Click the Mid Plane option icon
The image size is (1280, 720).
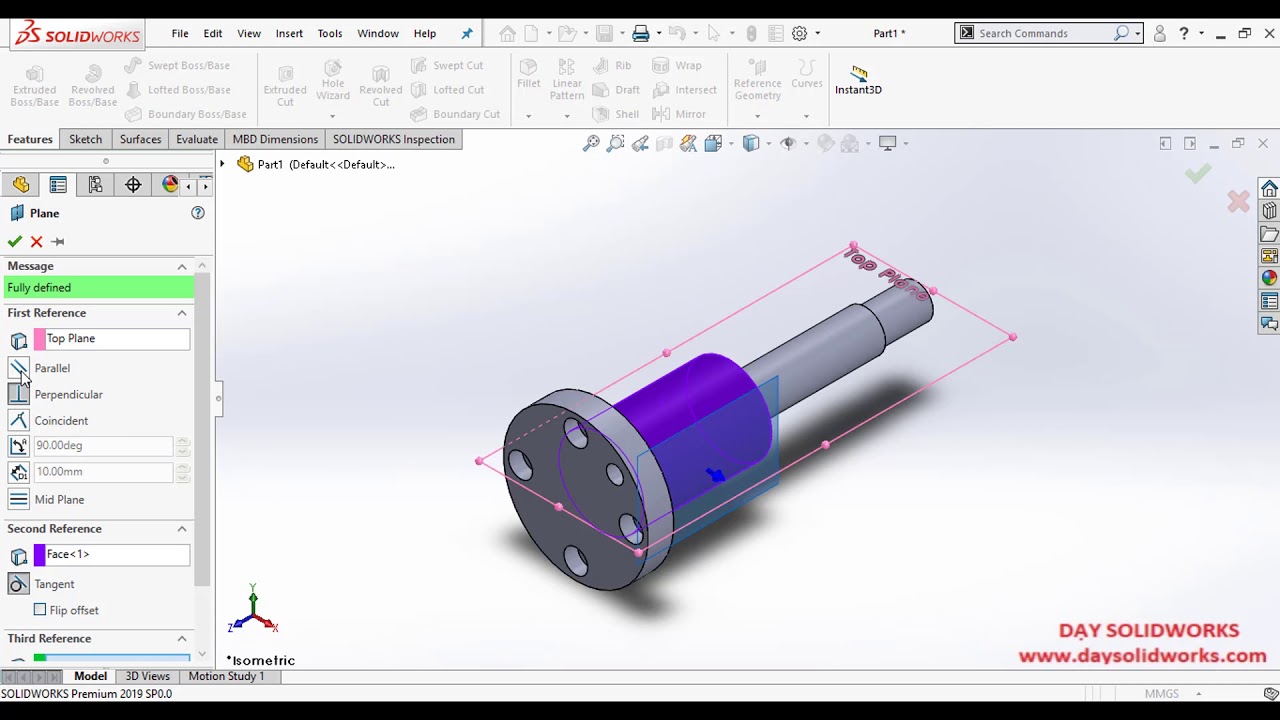point(18,499)
